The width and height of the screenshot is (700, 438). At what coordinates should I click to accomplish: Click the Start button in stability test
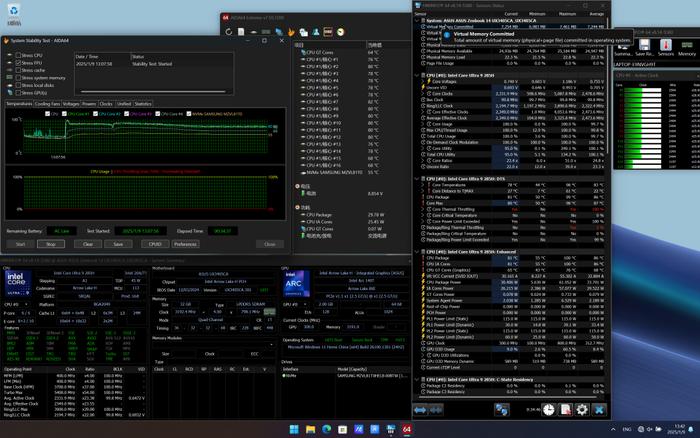20,244
